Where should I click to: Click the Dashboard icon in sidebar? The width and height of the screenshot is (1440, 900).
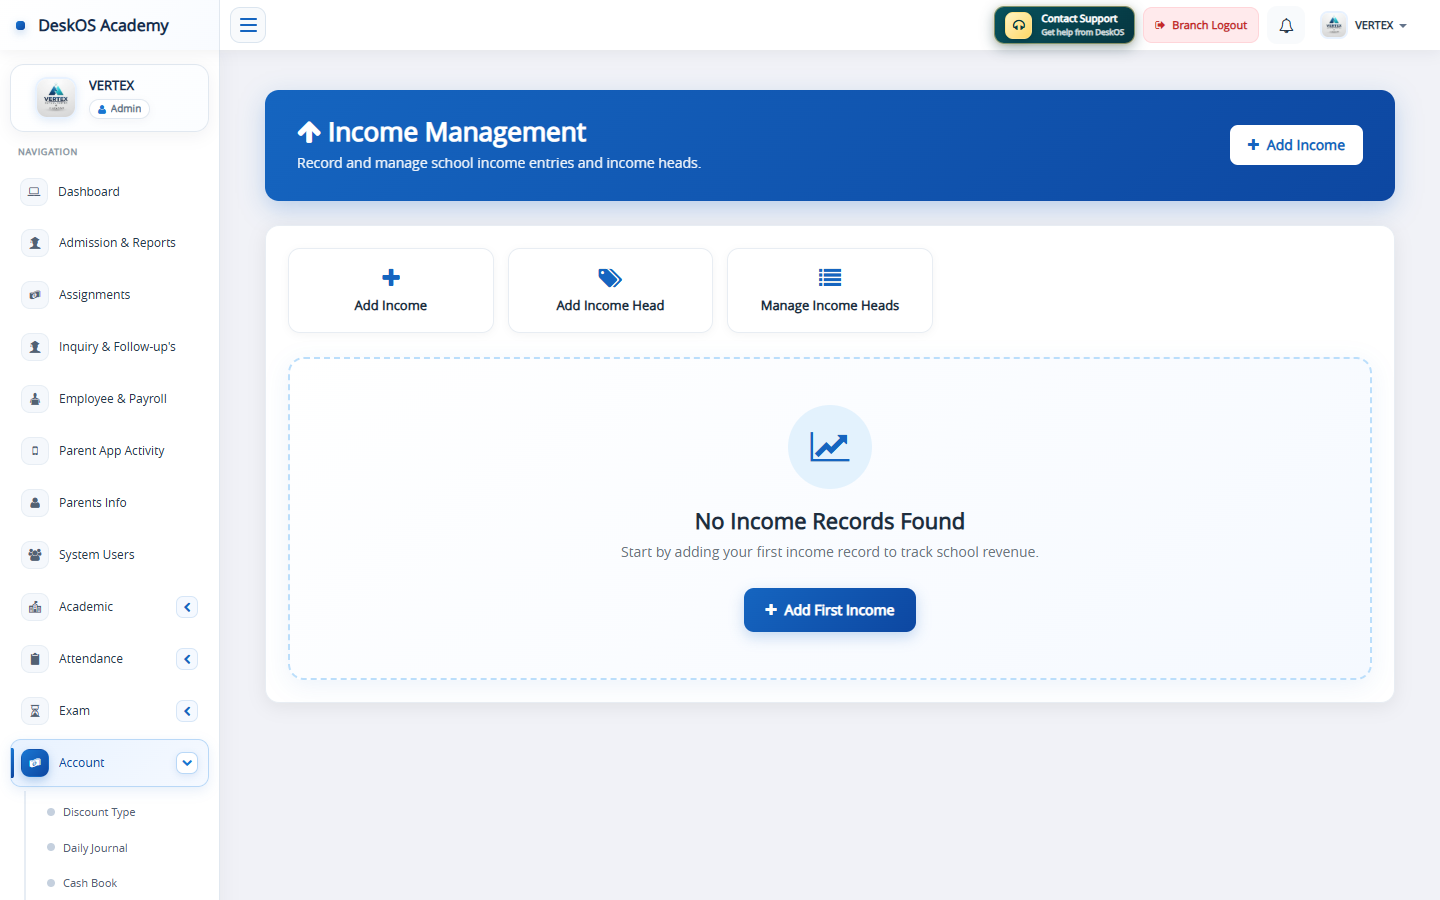point(34,191)
